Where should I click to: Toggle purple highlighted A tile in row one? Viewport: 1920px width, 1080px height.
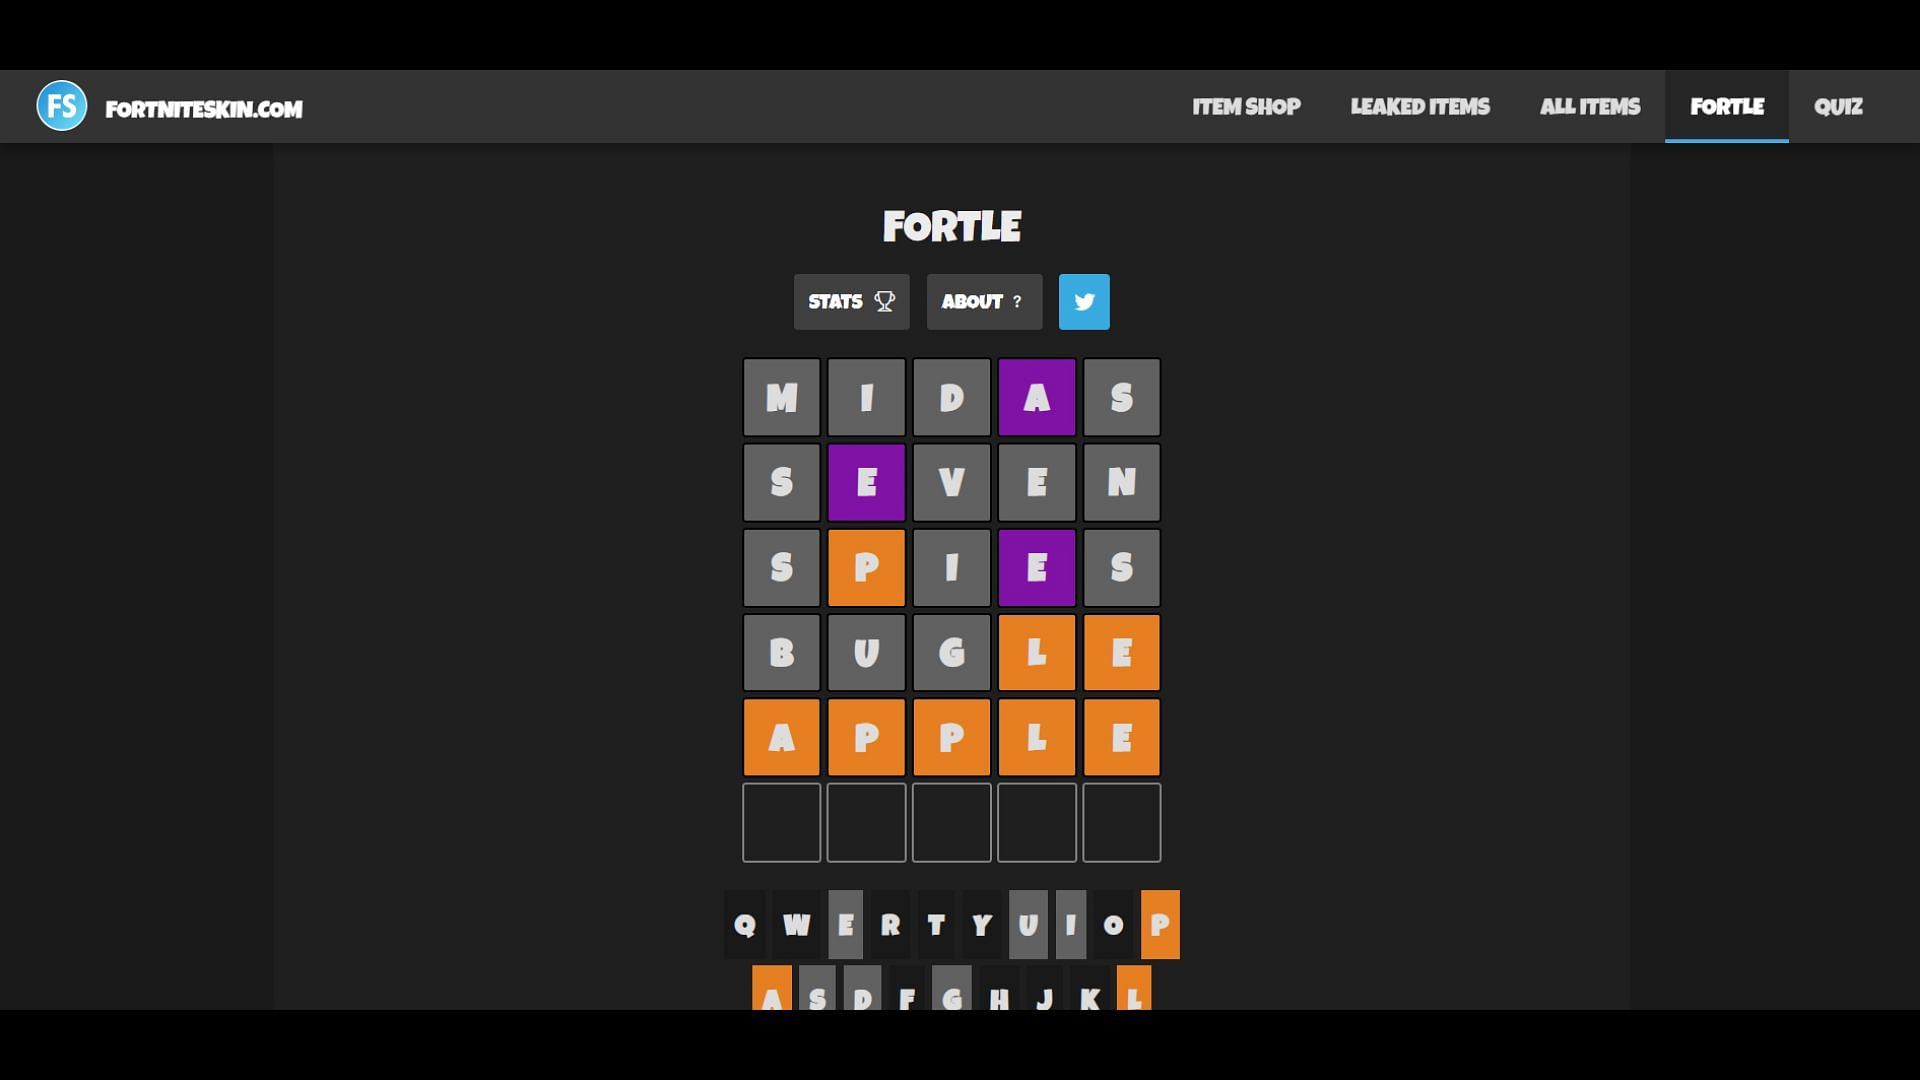1035,396
